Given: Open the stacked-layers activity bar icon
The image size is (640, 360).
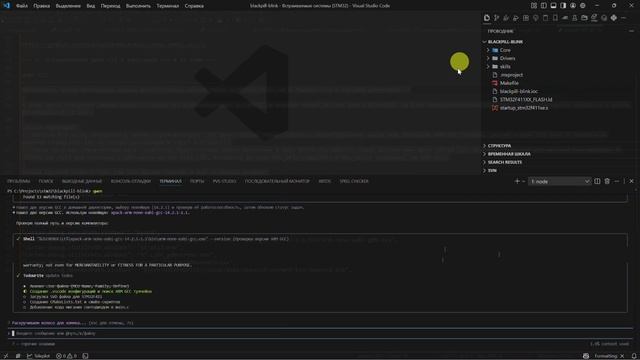Looking at the screenshot, I should [594, 18].
